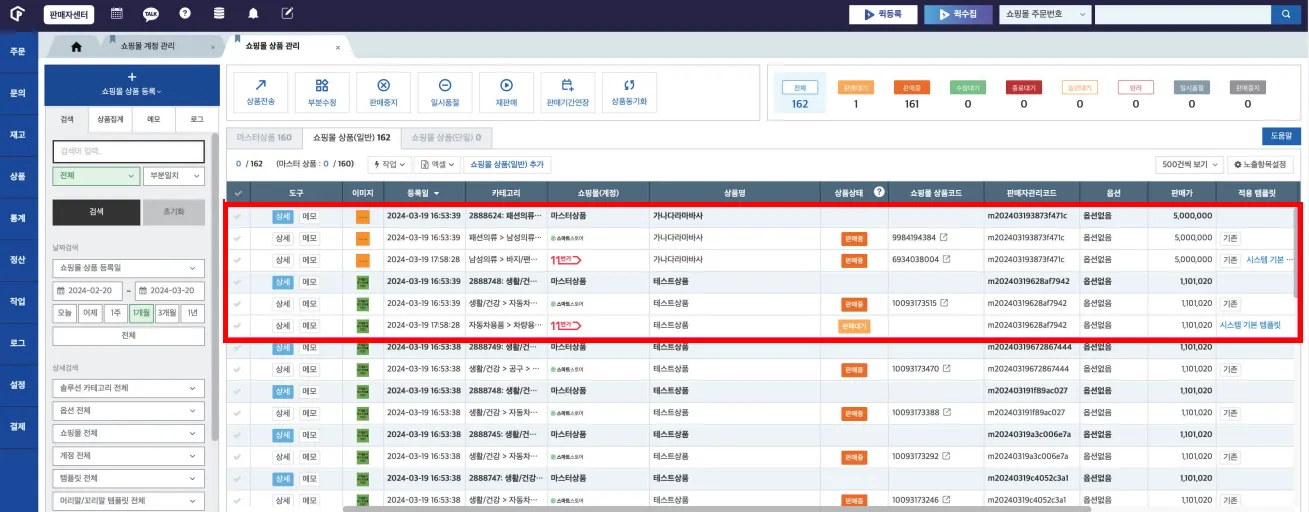Click the home icon tab
This screenshot has width=1309, height=512.
click(77, 47)
